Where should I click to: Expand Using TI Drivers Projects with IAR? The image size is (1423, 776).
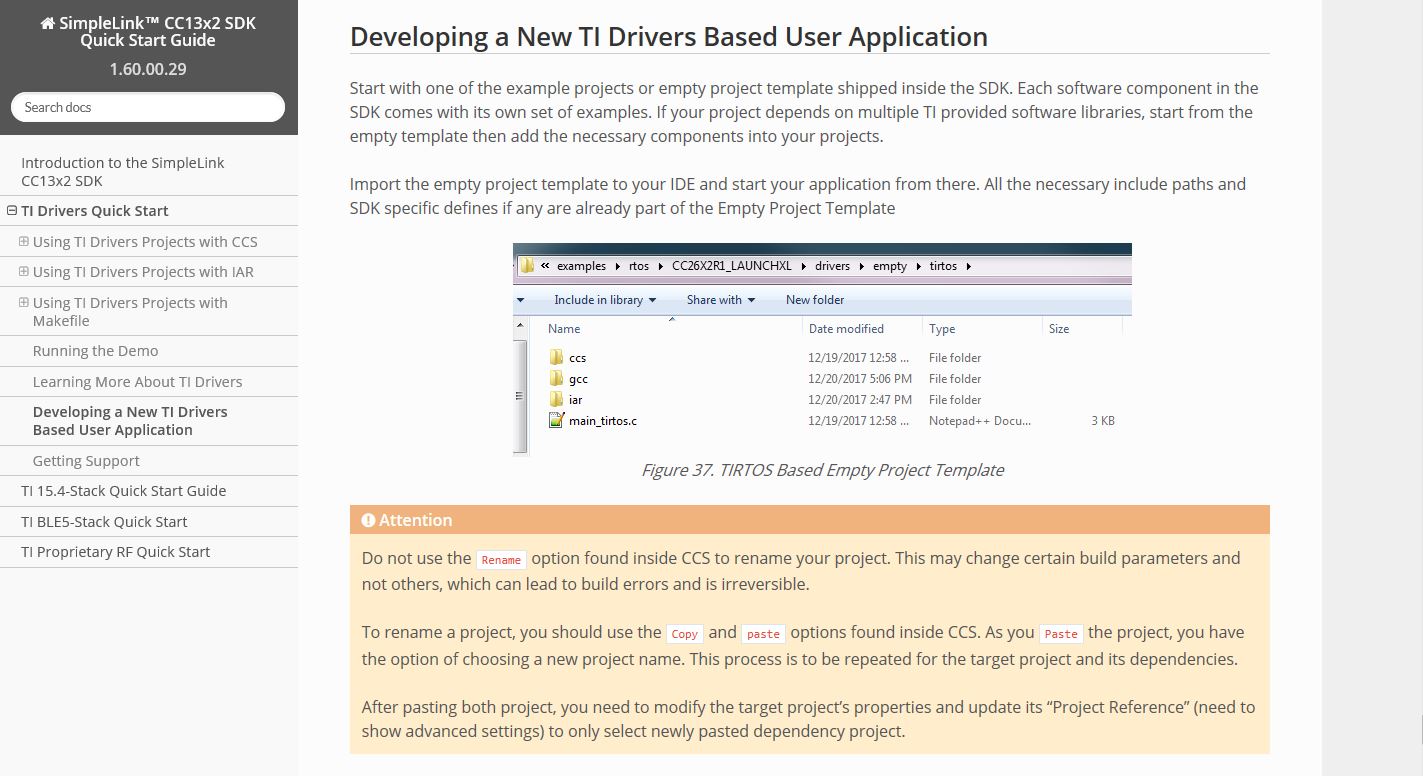(24, 271)
